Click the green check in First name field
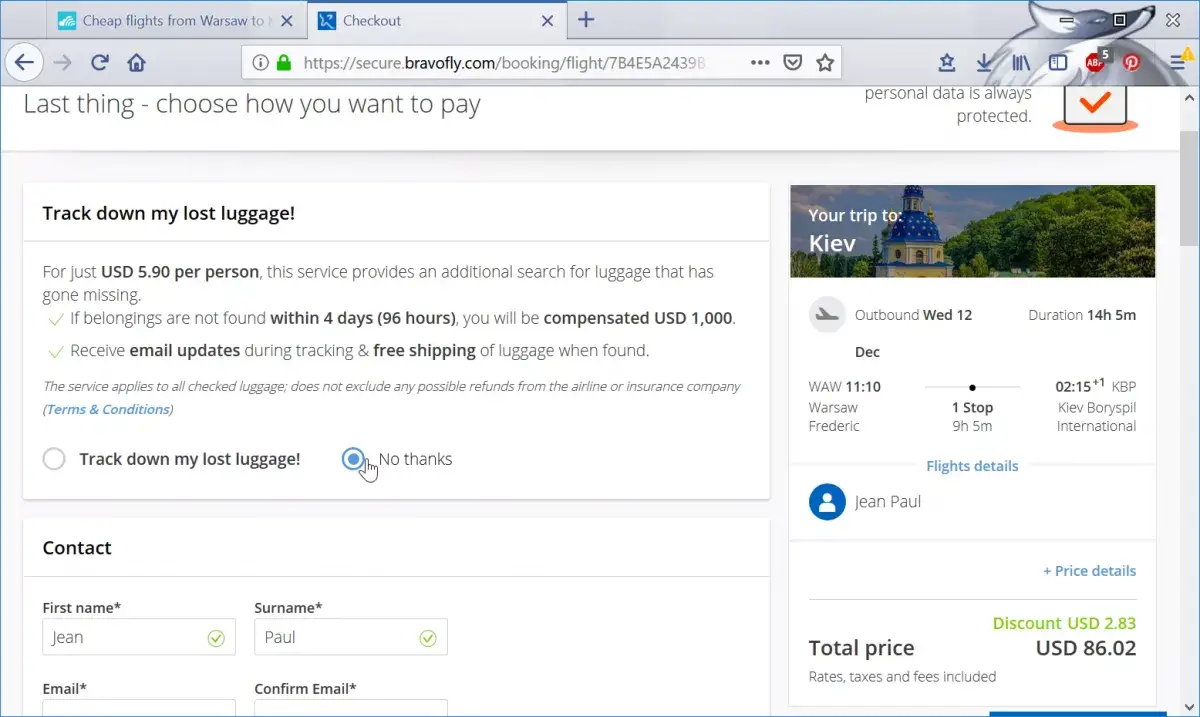The image size is (1200, 717). [216, 637]
